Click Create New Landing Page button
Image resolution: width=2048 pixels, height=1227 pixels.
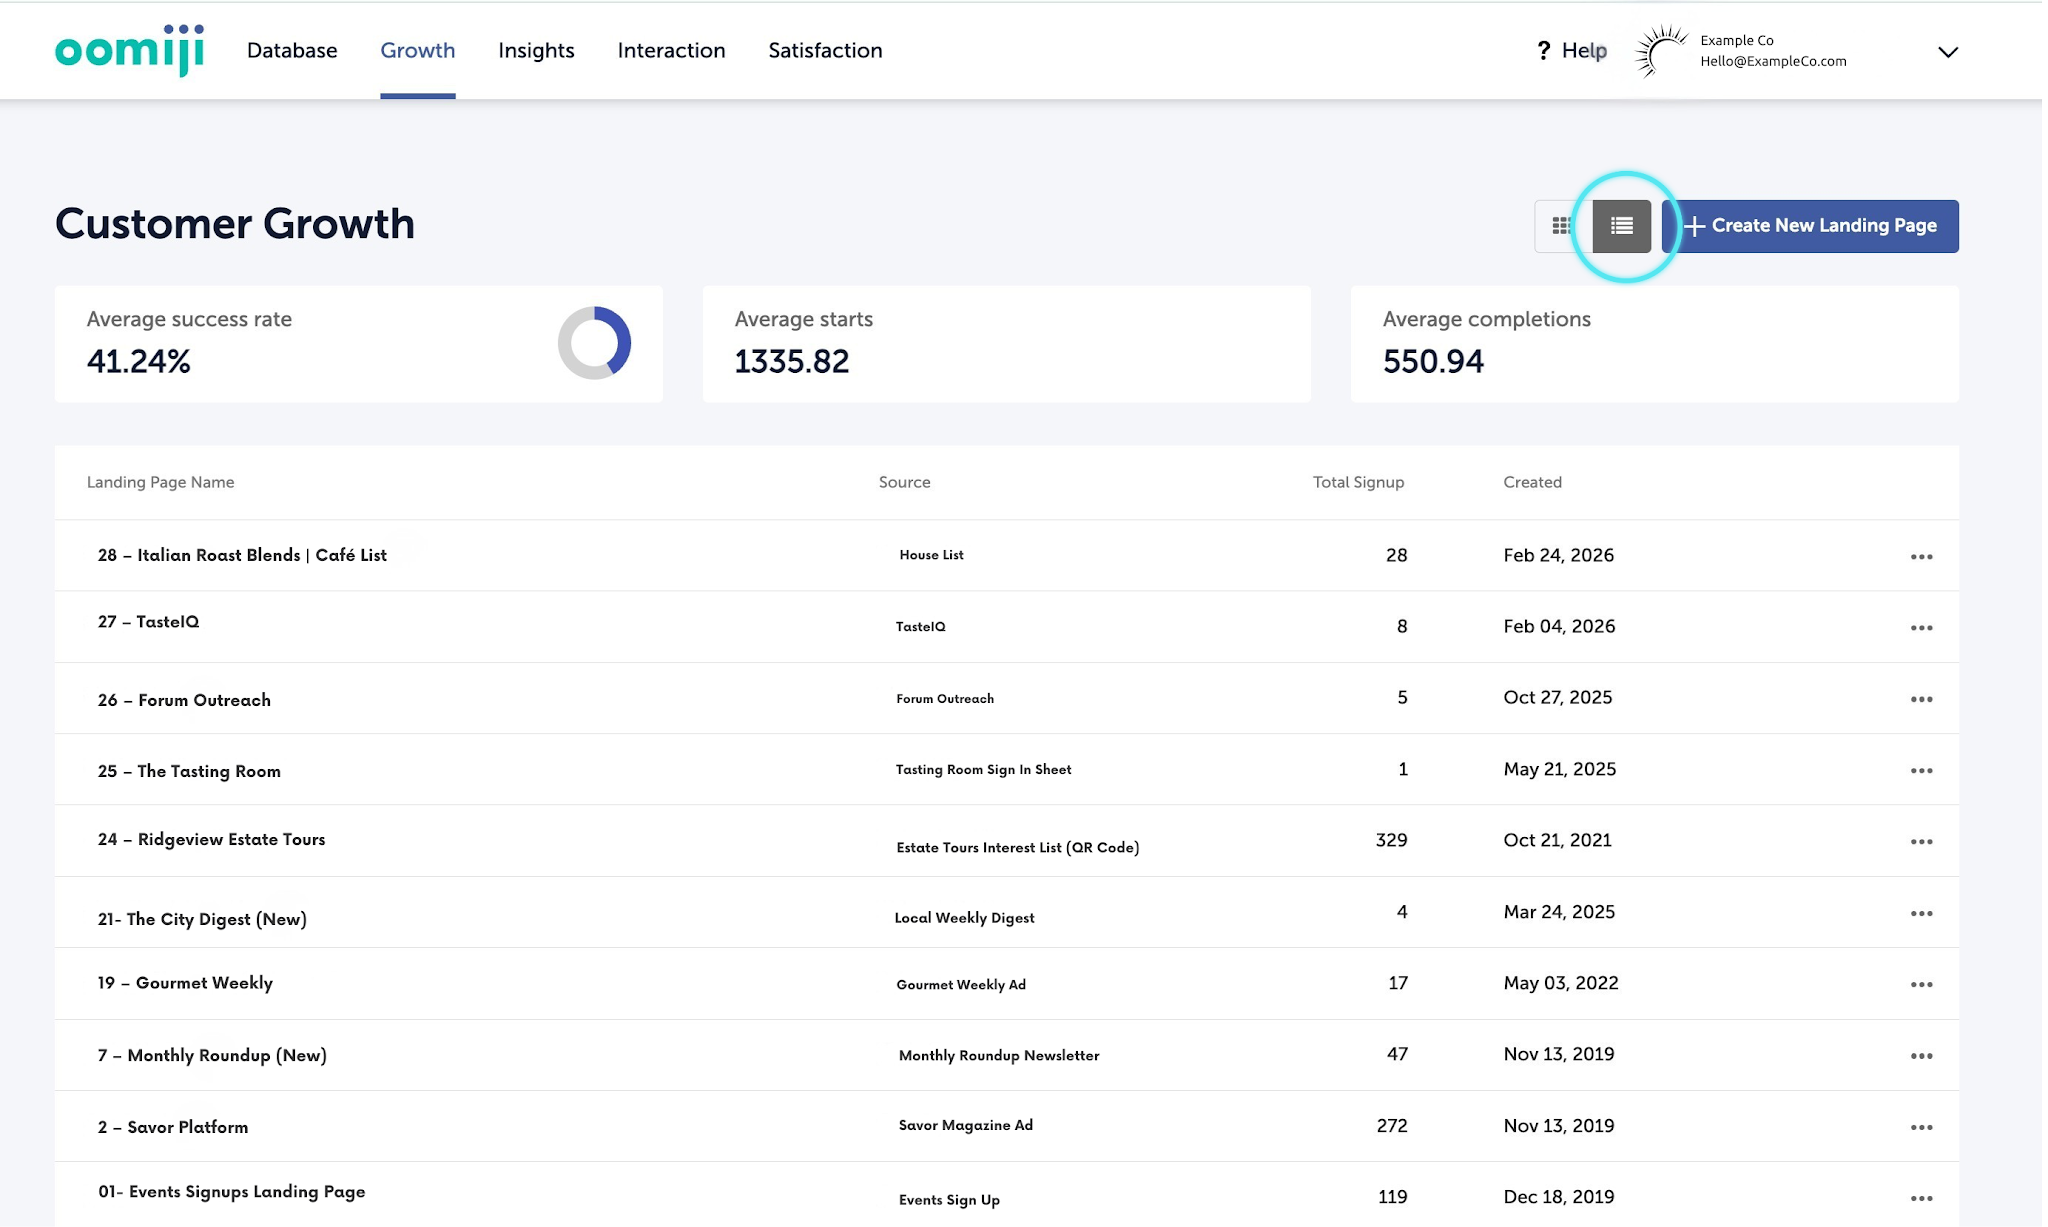(1811, 226)
